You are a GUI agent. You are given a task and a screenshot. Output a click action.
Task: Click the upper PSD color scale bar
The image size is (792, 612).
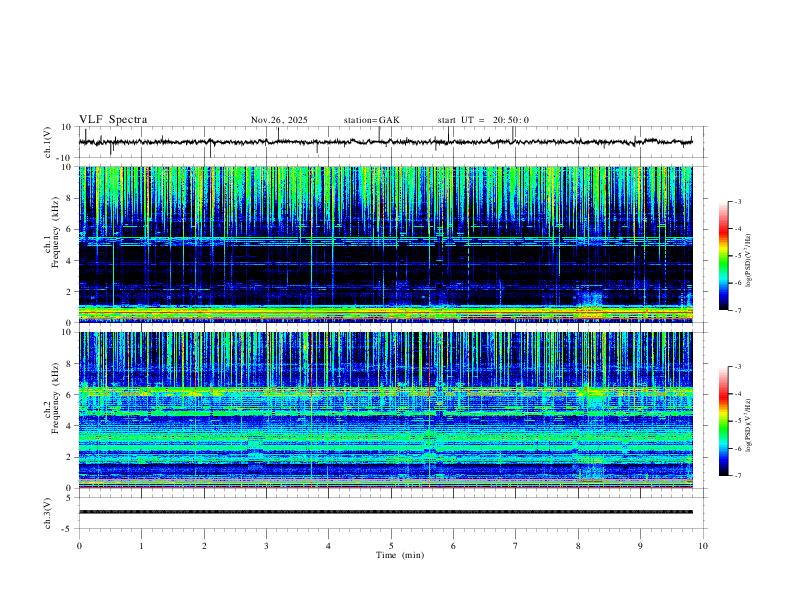pos(723,256)
